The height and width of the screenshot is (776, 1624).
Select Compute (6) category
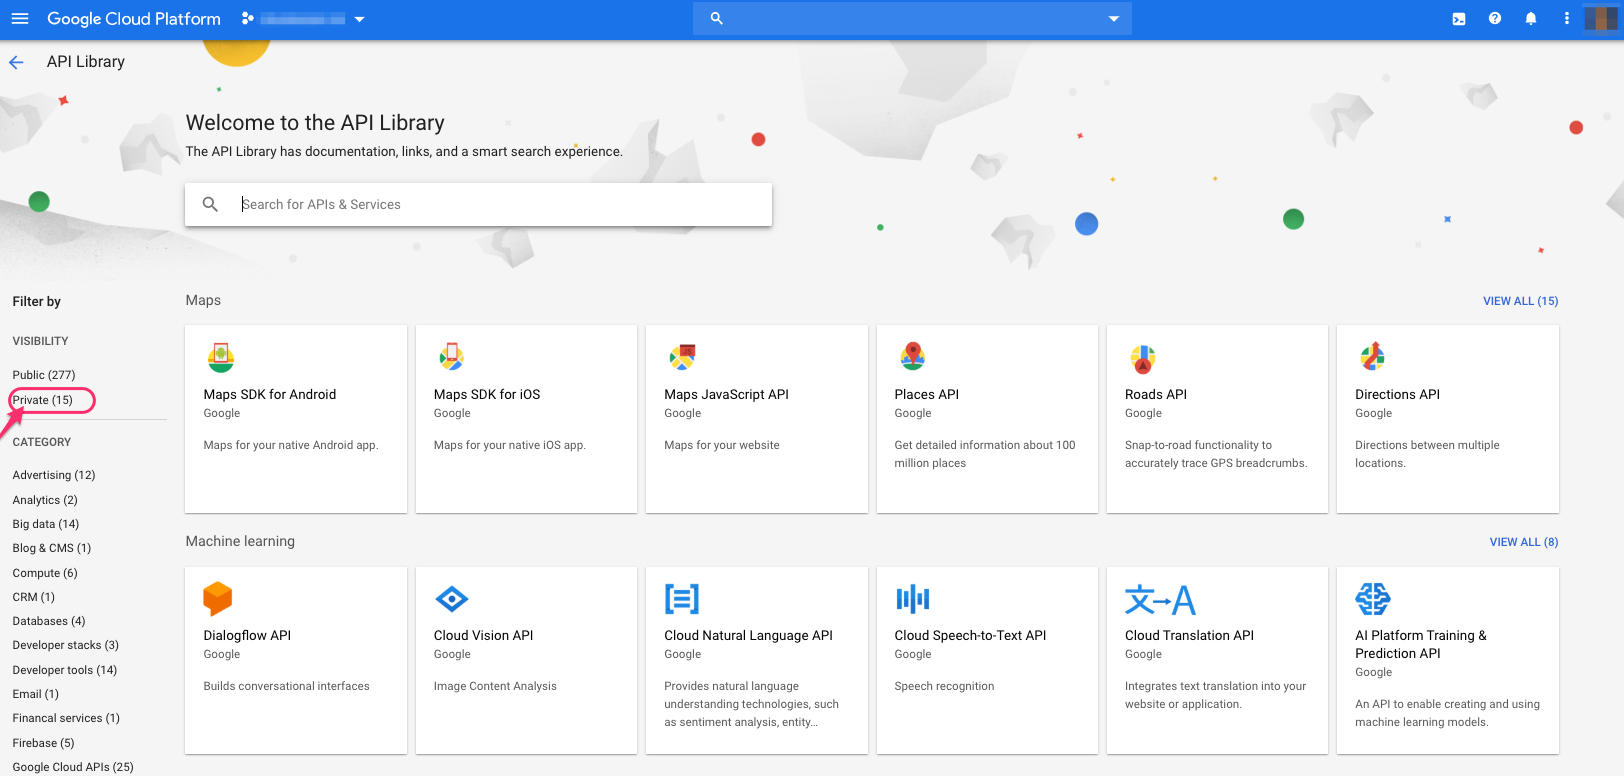[x=45, y=573]
